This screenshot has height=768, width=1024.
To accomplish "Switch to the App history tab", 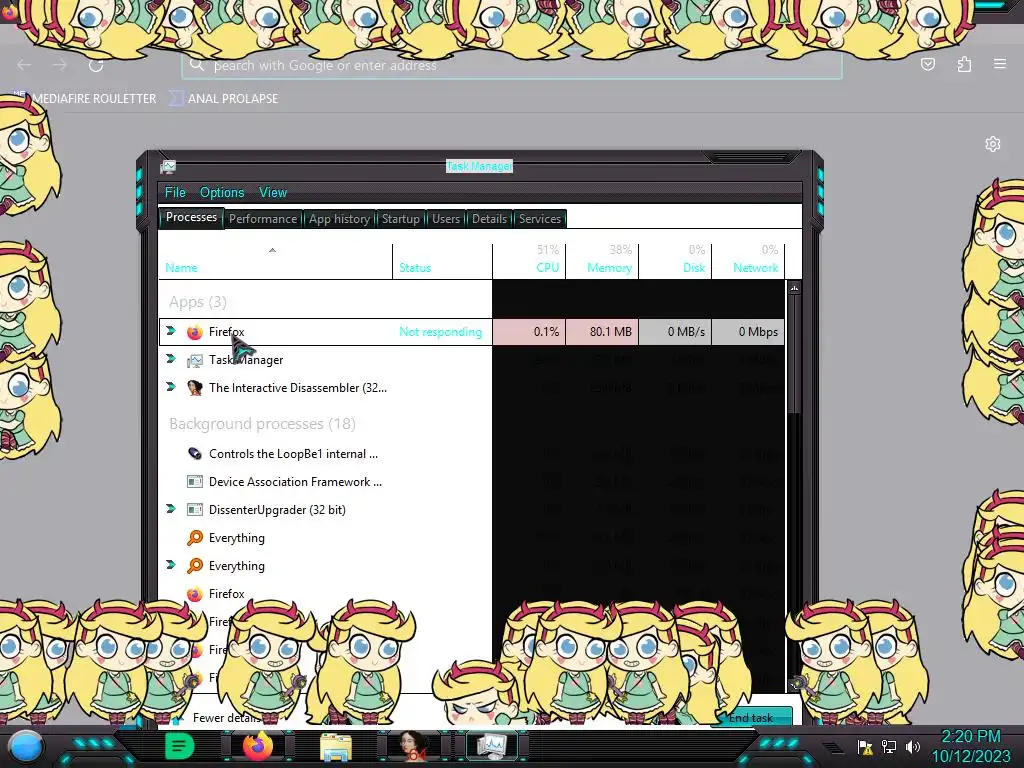I will coord(339,219).
